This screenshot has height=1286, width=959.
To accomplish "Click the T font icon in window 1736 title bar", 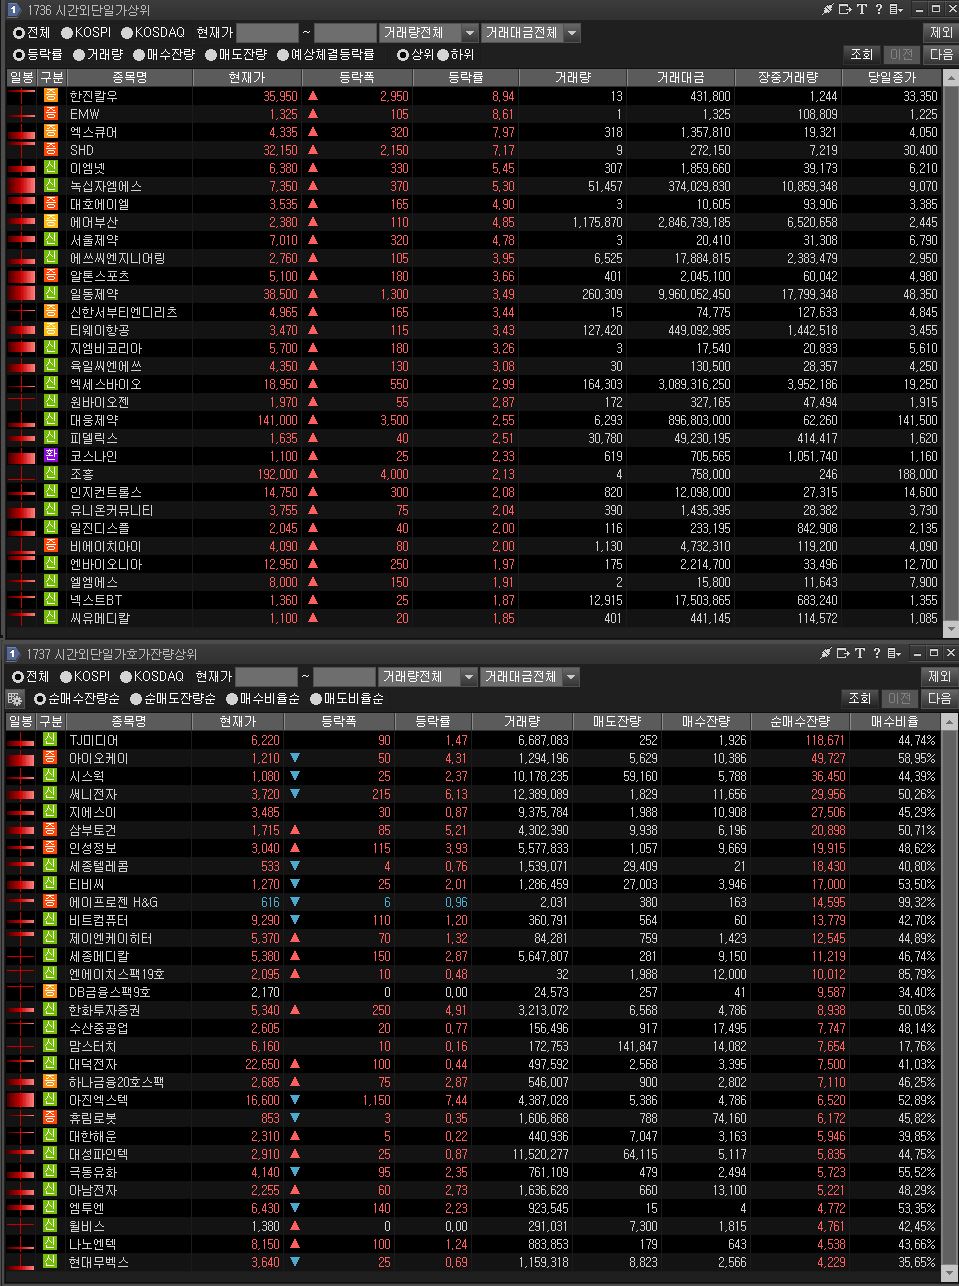I will [861, 9].
